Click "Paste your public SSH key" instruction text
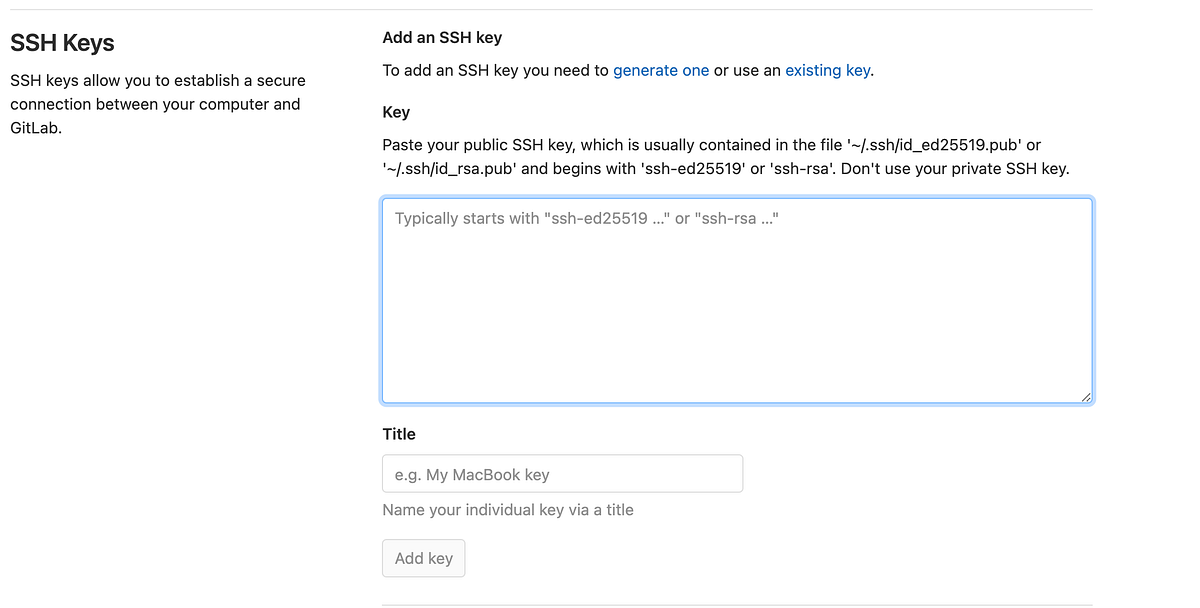 pos(478,145)
